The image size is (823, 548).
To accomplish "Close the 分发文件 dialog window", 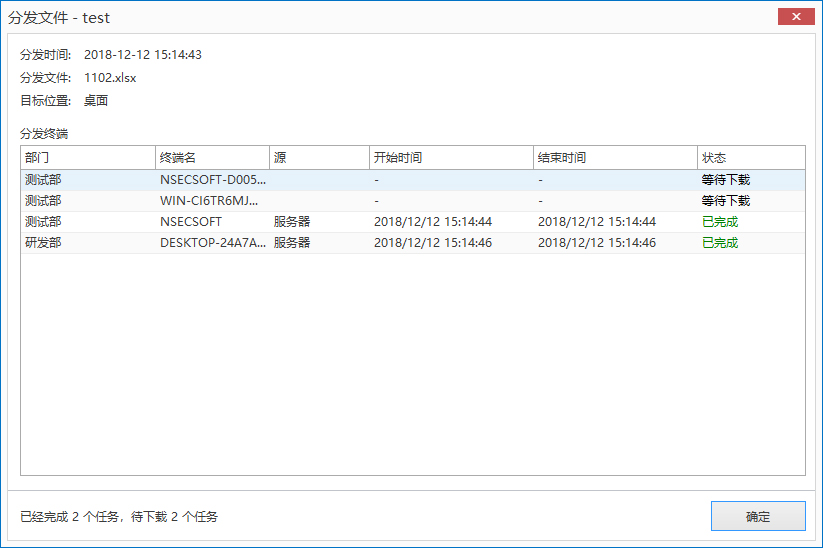I will [x=794, y=17].
